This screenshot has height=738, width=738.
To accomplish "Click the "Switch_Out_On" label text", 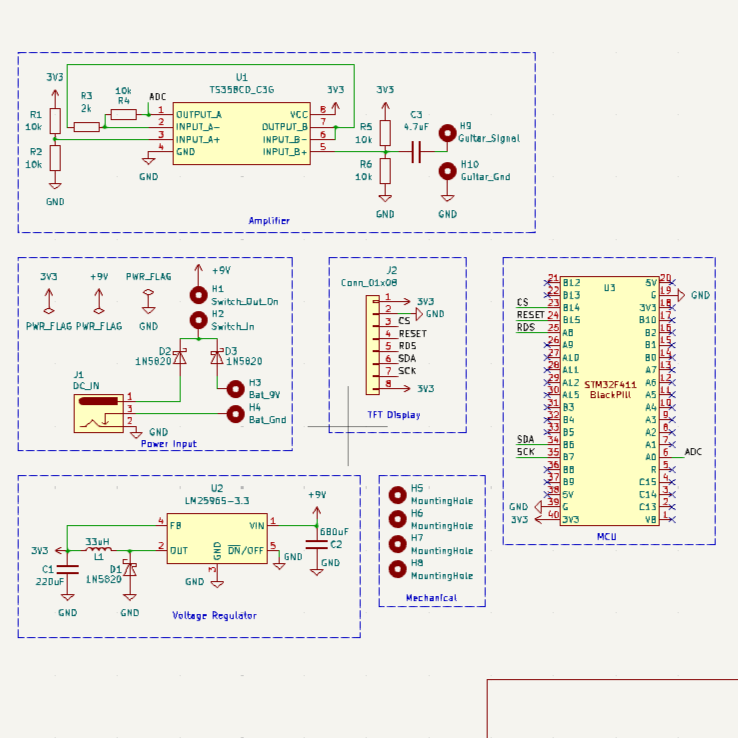I will [x=244, y=302].
